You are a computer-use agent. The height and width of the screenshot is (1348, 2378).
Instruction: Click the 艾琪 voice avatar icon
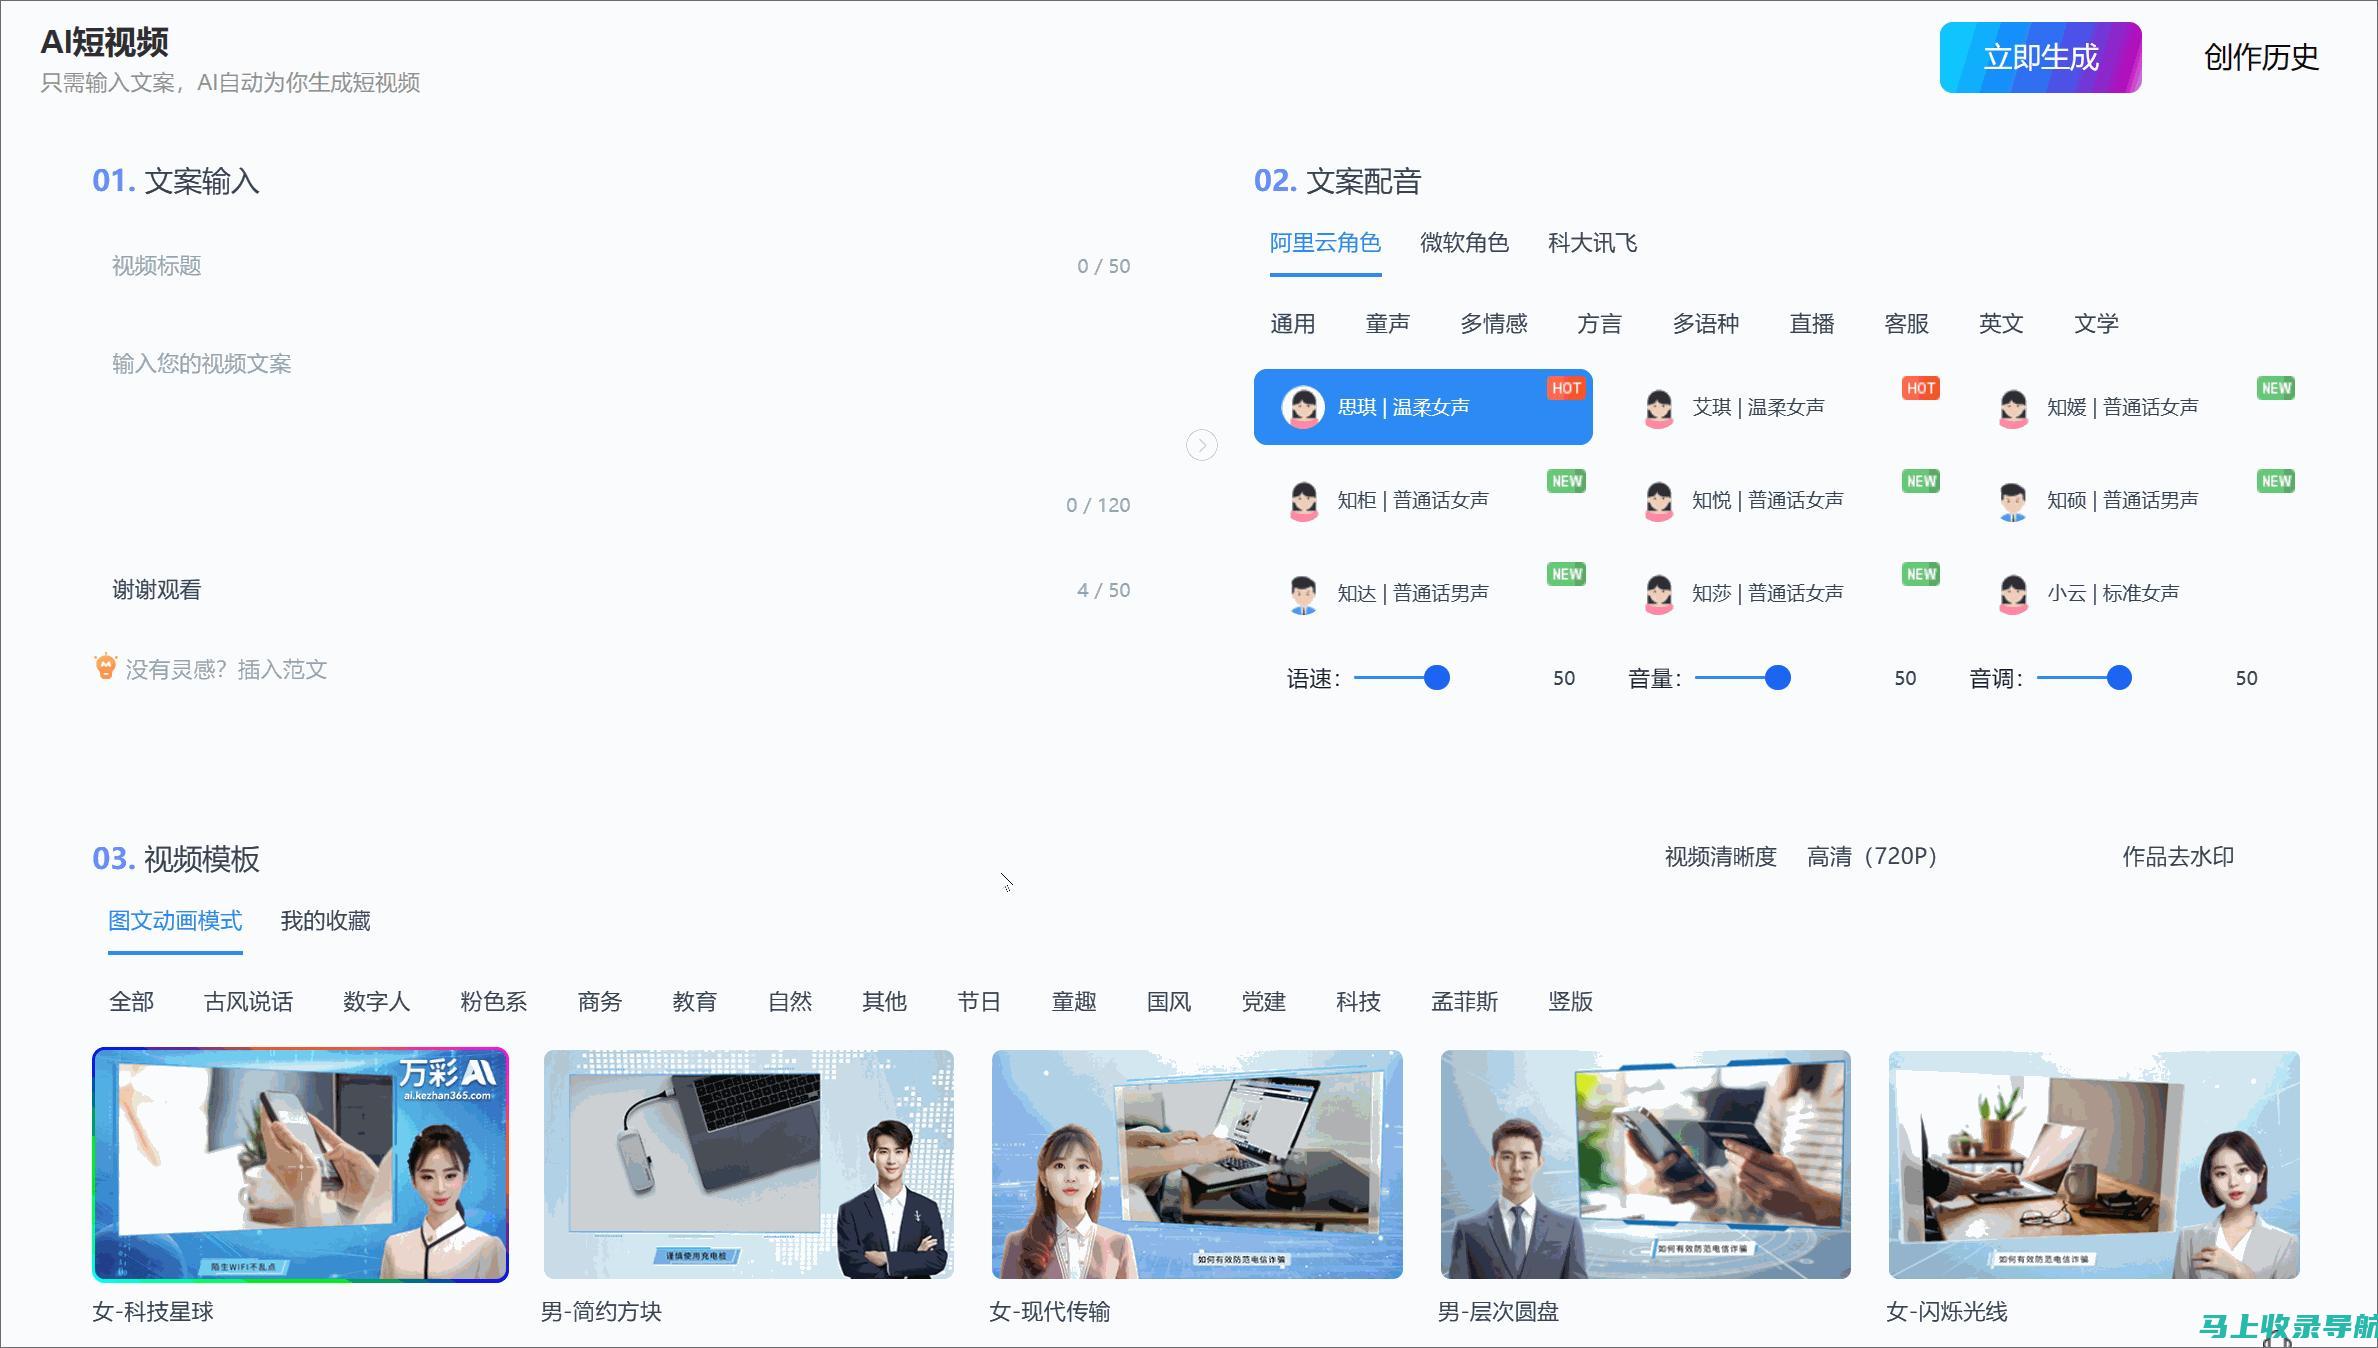1659,408
